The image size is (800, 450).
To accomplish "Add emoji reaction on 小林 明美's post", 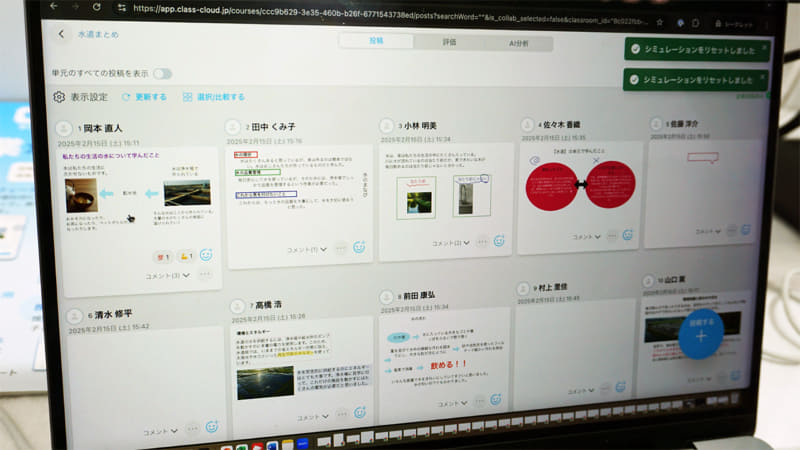I will pyautogui.click(x=499, y=241).
